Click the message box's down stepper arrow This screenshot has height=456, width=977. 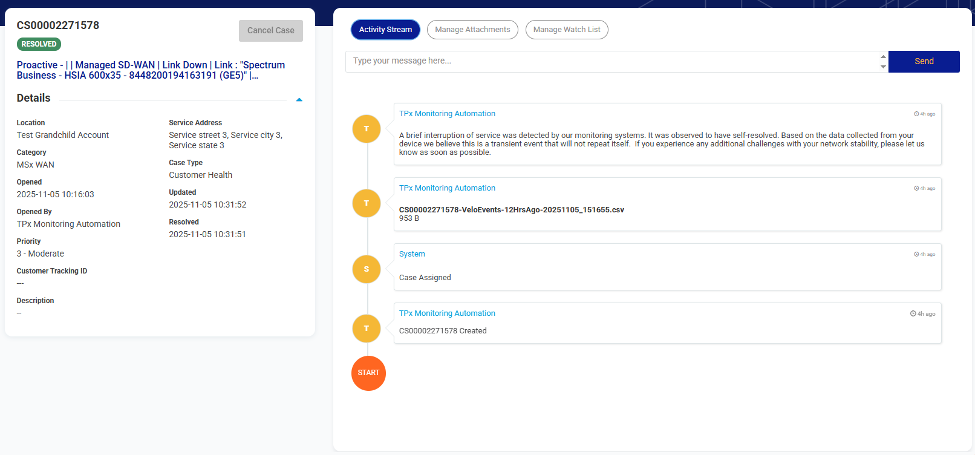pos(883,66)
